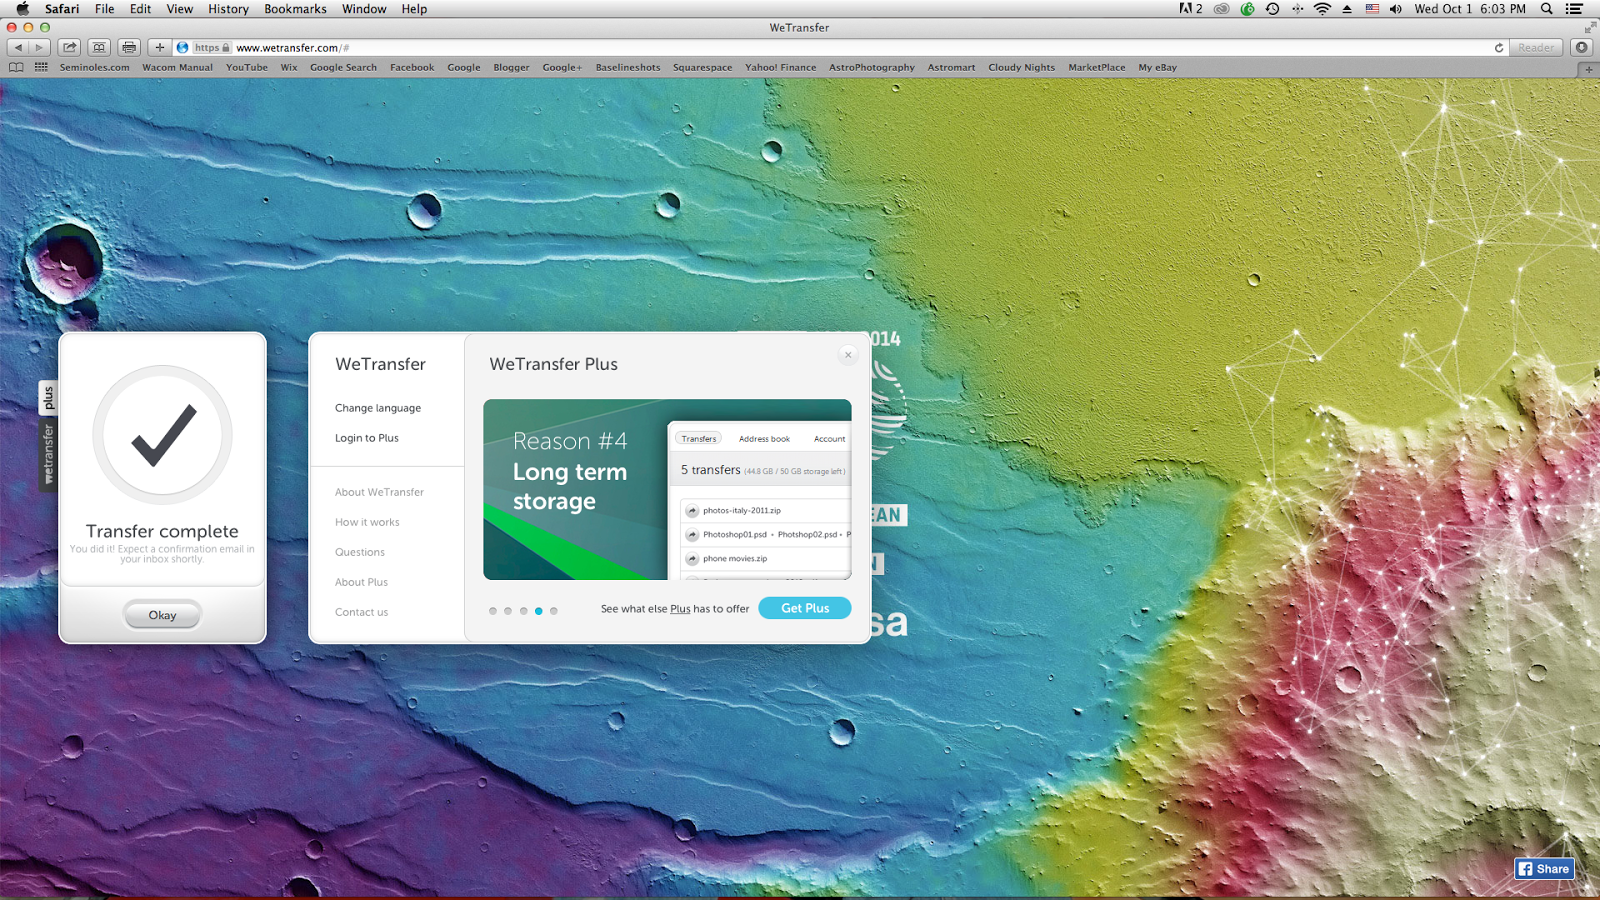Image resolution: width=1600 pixels, height=900 pixels.
Task: Select the fifth carousel dot
Action: pyautogui.click(x=553, y=611)
